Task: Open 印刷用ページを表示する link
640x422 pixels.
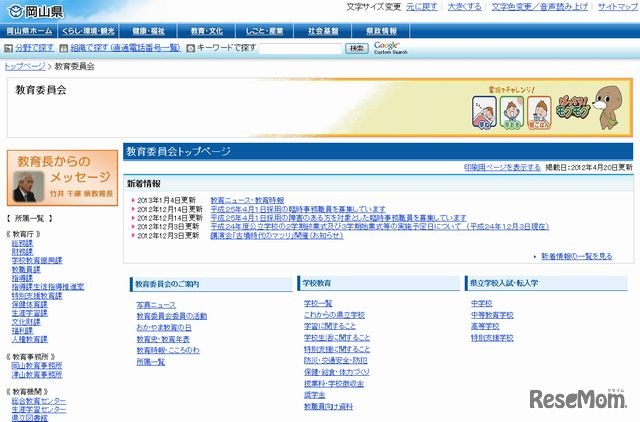Action: tap(502, 167)
